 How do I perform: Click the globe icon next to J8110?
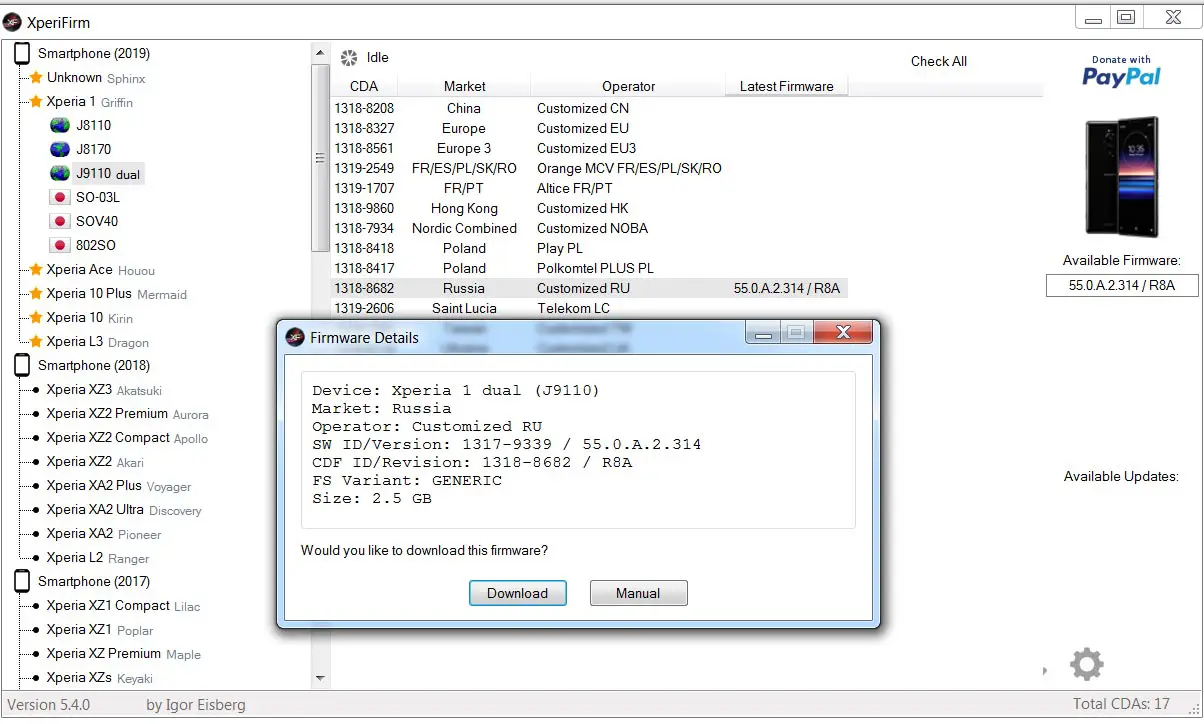pos(60,126)
